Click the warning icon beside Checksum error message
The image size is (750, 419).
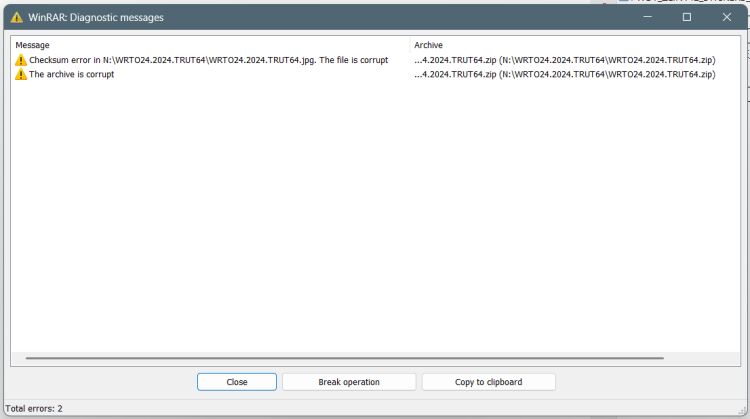click(21, 60)
